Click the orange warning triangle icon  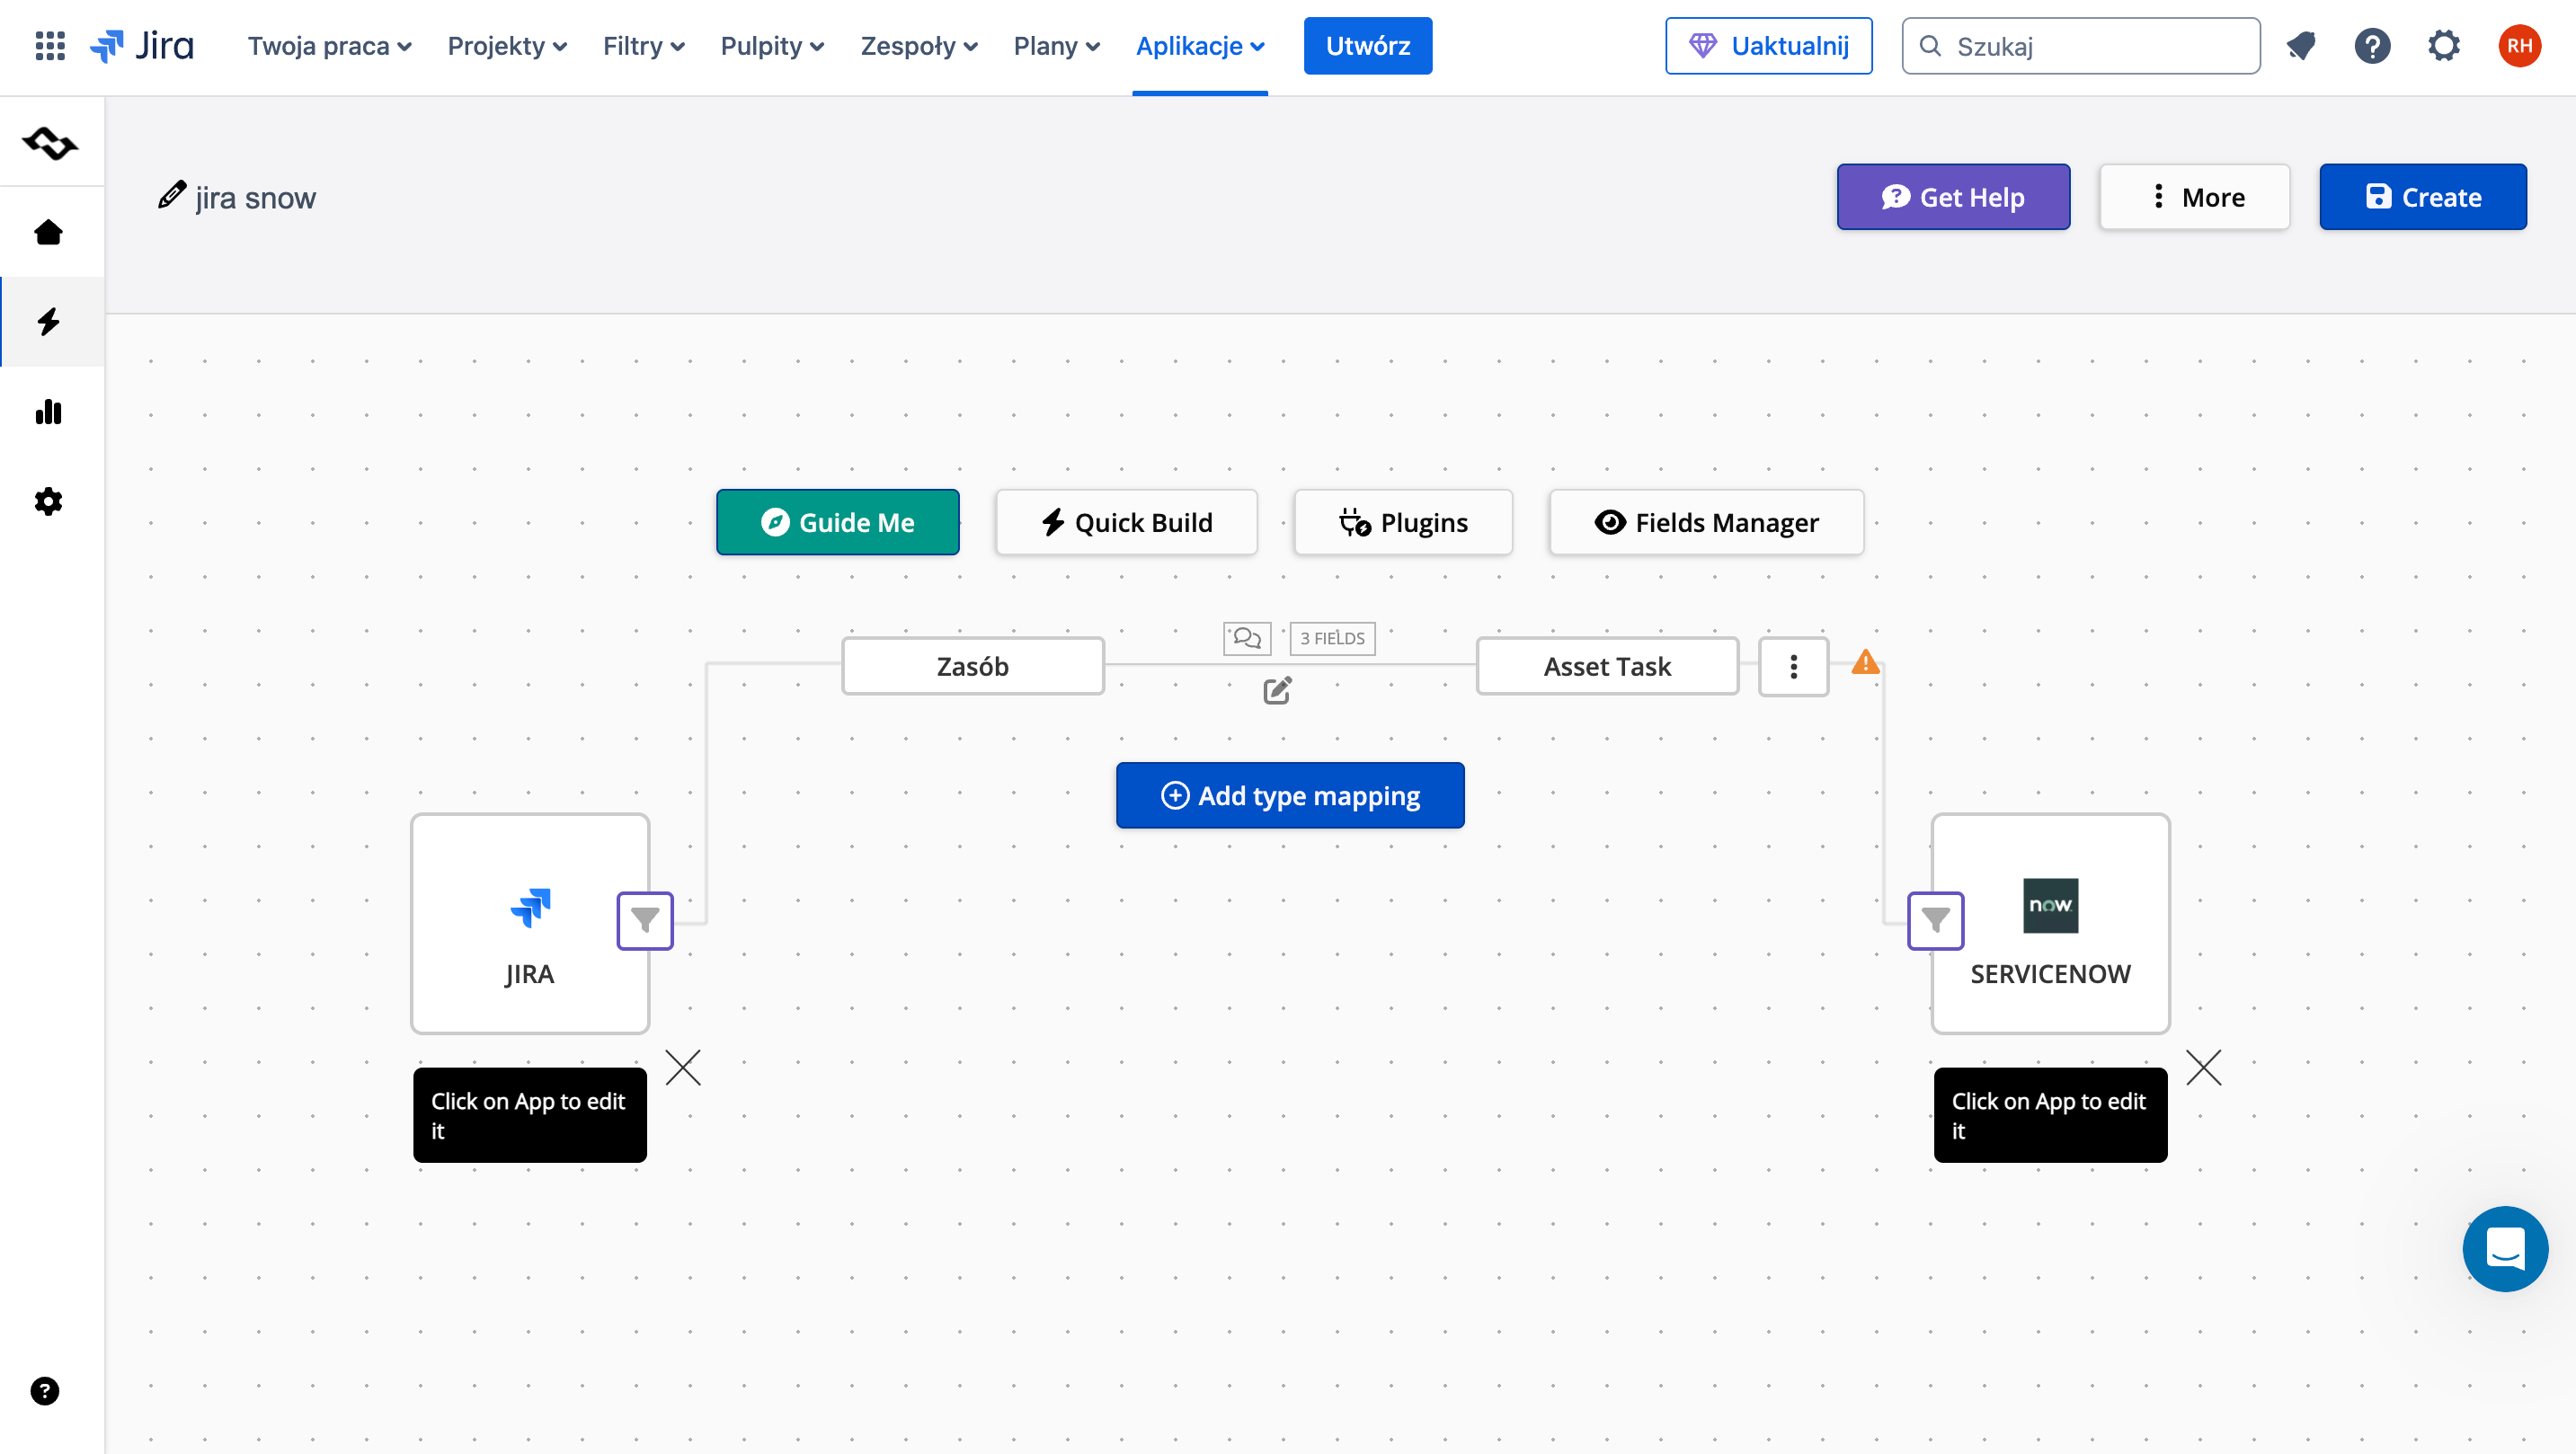coord(1865,662)
